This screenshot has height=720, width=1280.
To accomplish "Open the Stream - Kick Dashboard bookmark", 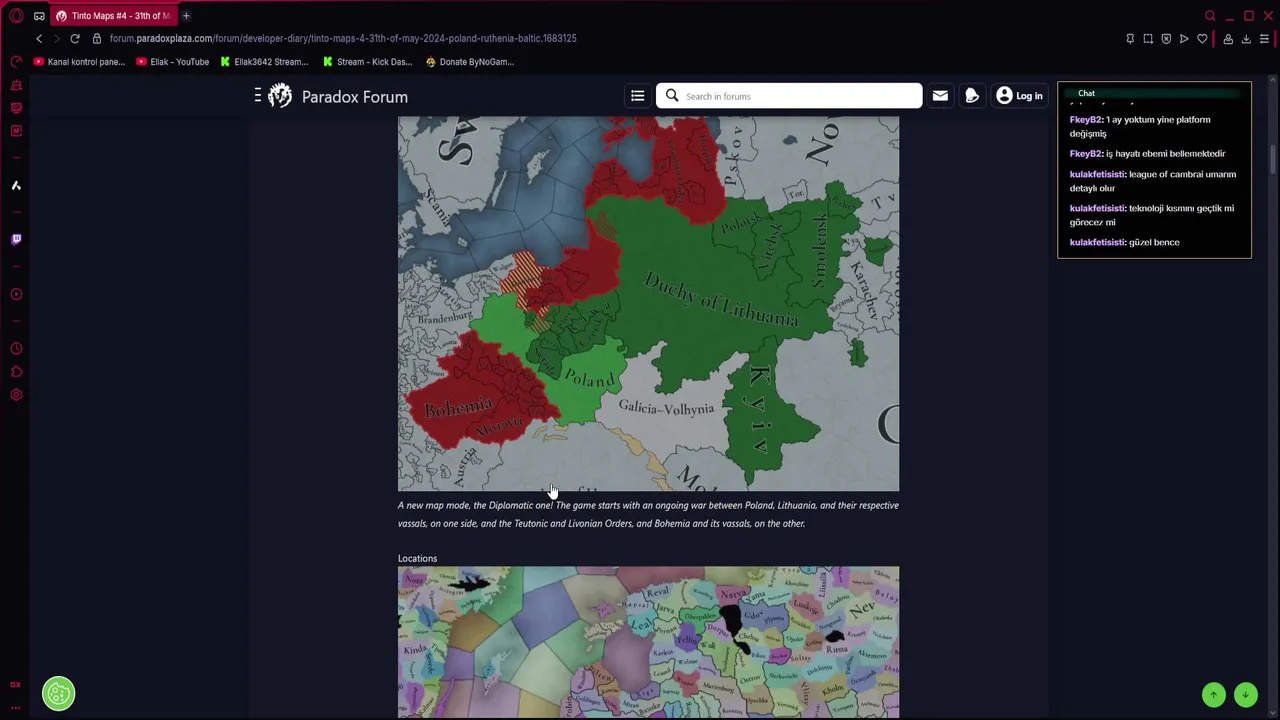I will [x=367, y=62].
